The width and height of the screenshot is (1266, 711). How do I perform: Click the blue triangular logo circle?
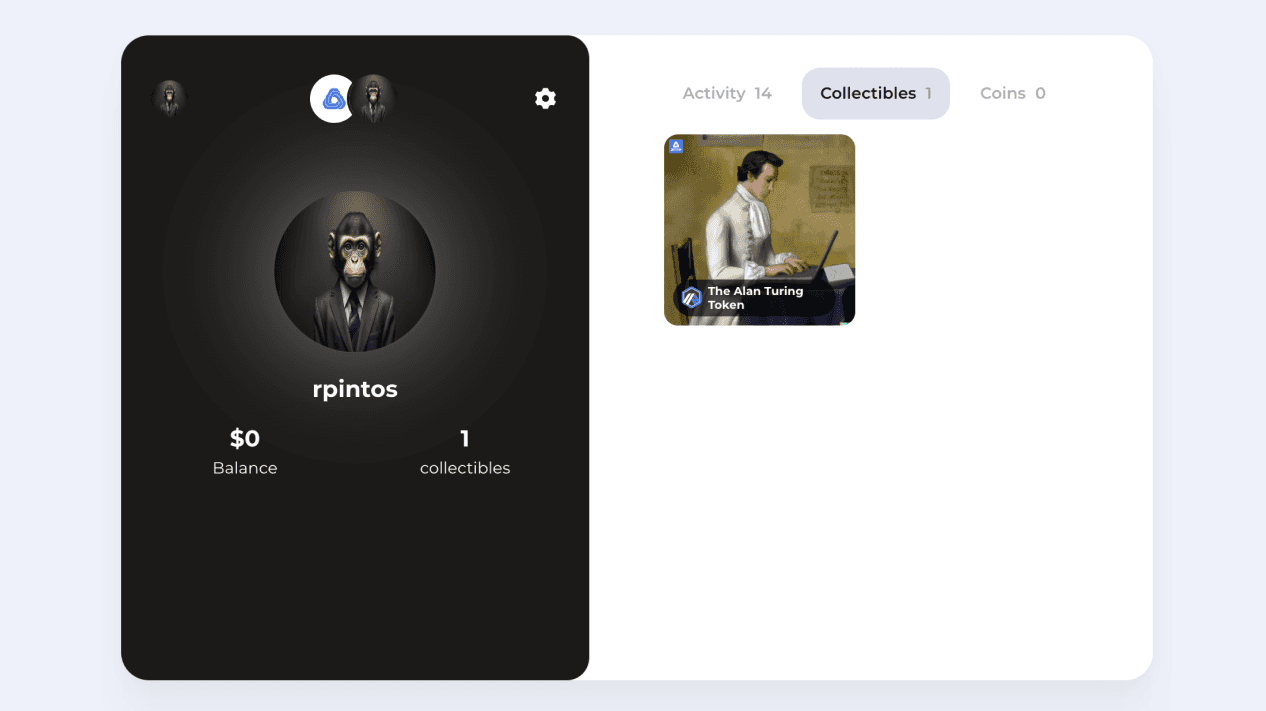[x=333, y=99]
